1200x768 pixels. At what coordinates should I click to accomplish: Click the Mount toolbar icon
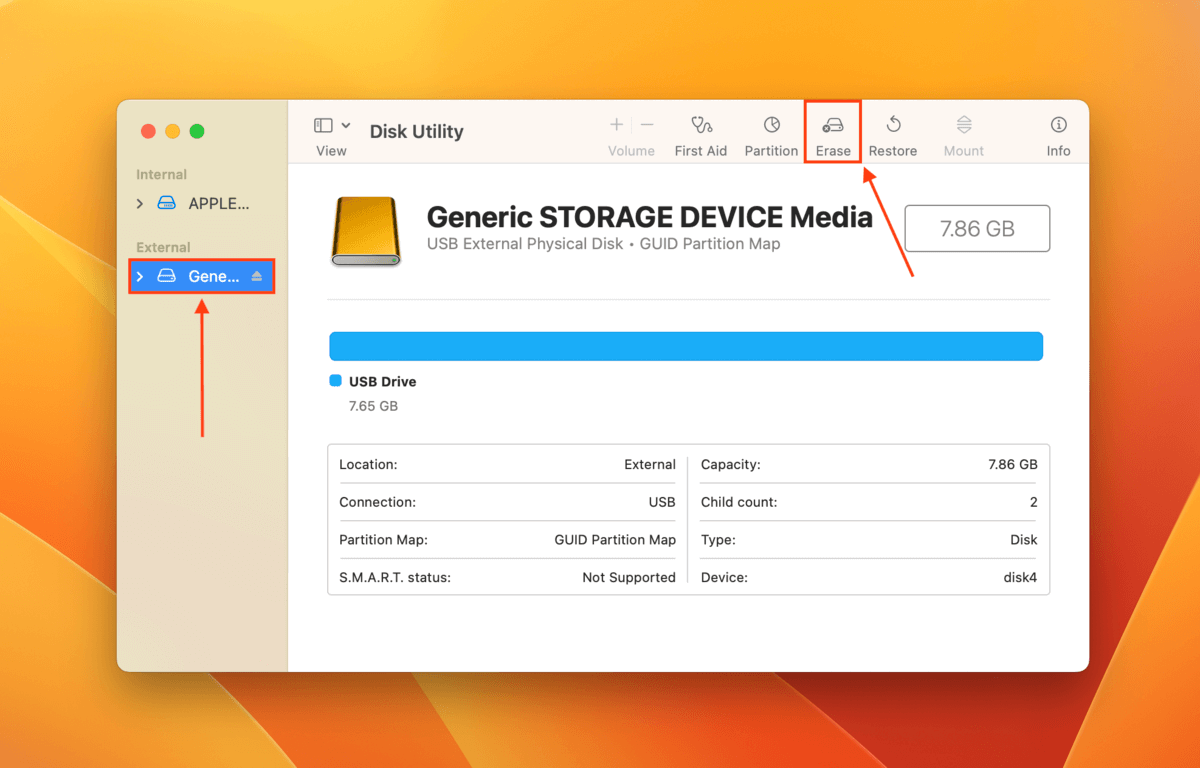tap(964, 126)
